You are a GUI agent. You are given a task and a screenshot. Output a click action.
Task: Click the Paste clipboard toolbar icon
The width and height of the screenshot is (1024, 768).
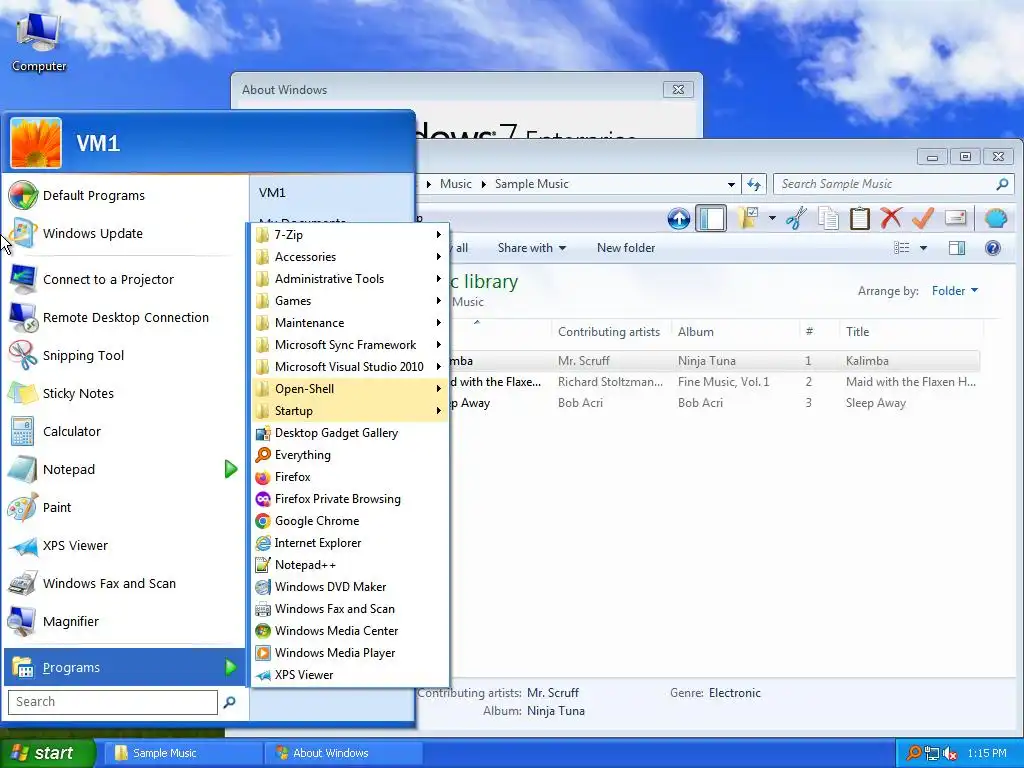pos(859,219)
